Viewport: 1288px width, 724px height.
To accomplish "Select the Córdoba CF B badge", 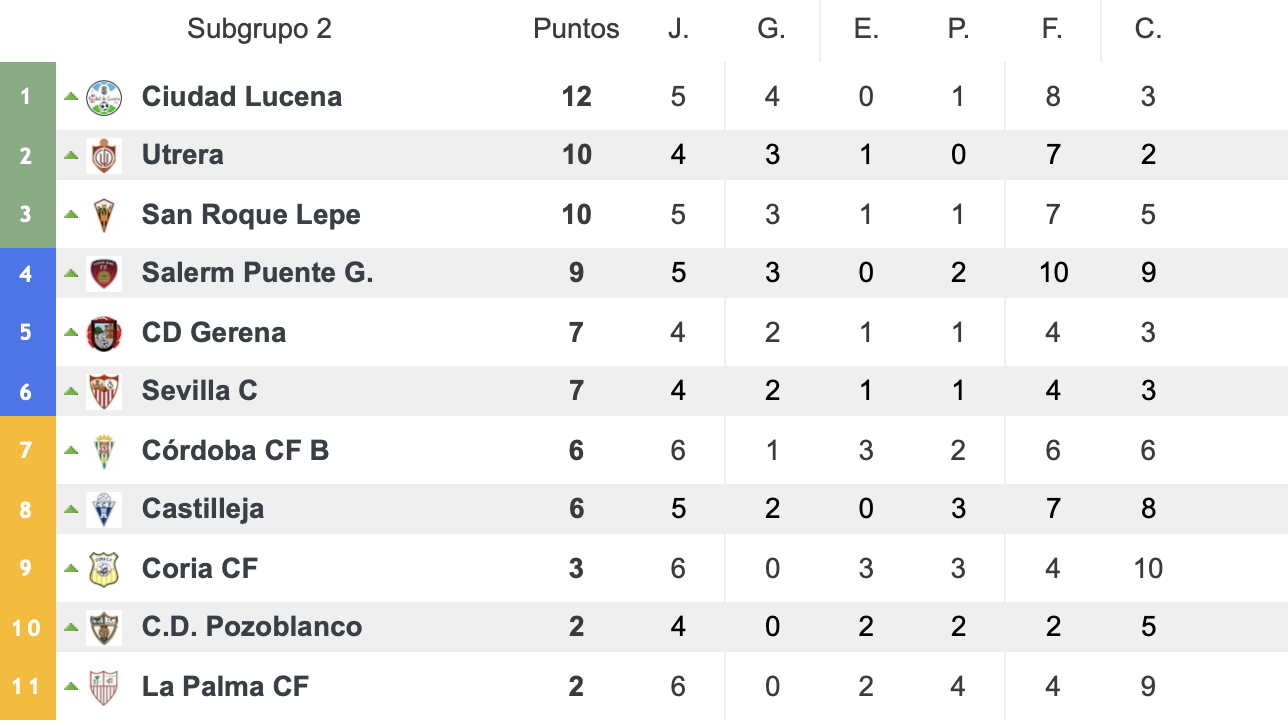I will 104,451.
